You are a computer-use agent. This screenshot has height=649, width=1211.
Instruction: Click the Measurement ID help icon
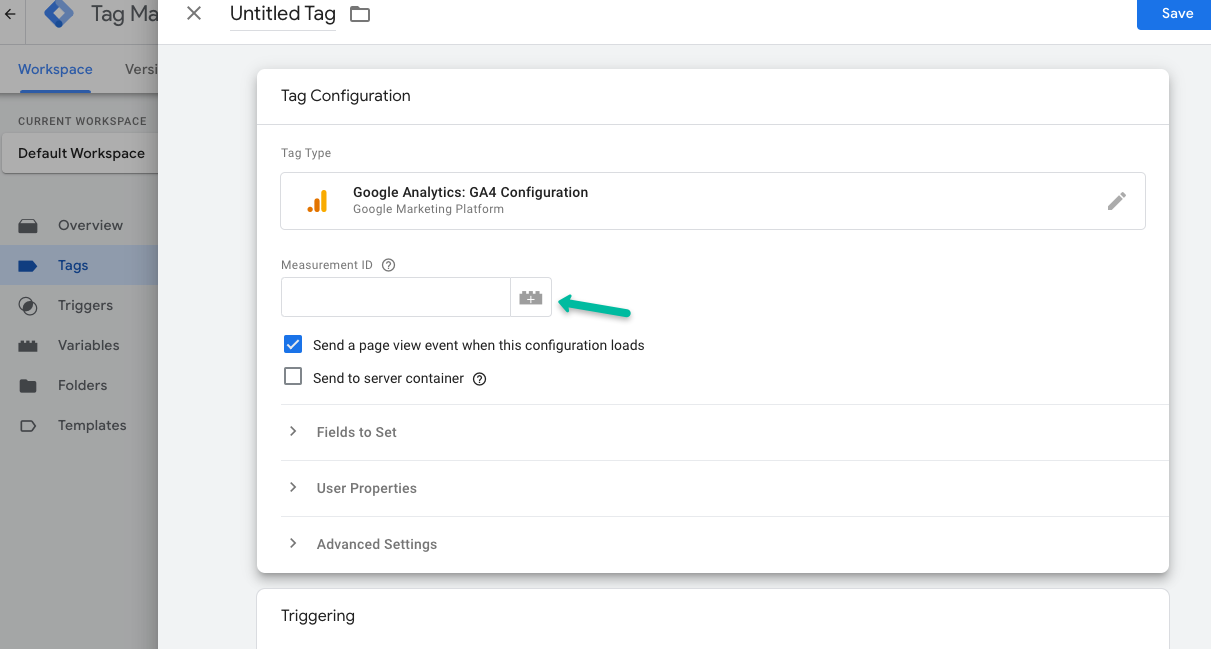pos(388,264)
